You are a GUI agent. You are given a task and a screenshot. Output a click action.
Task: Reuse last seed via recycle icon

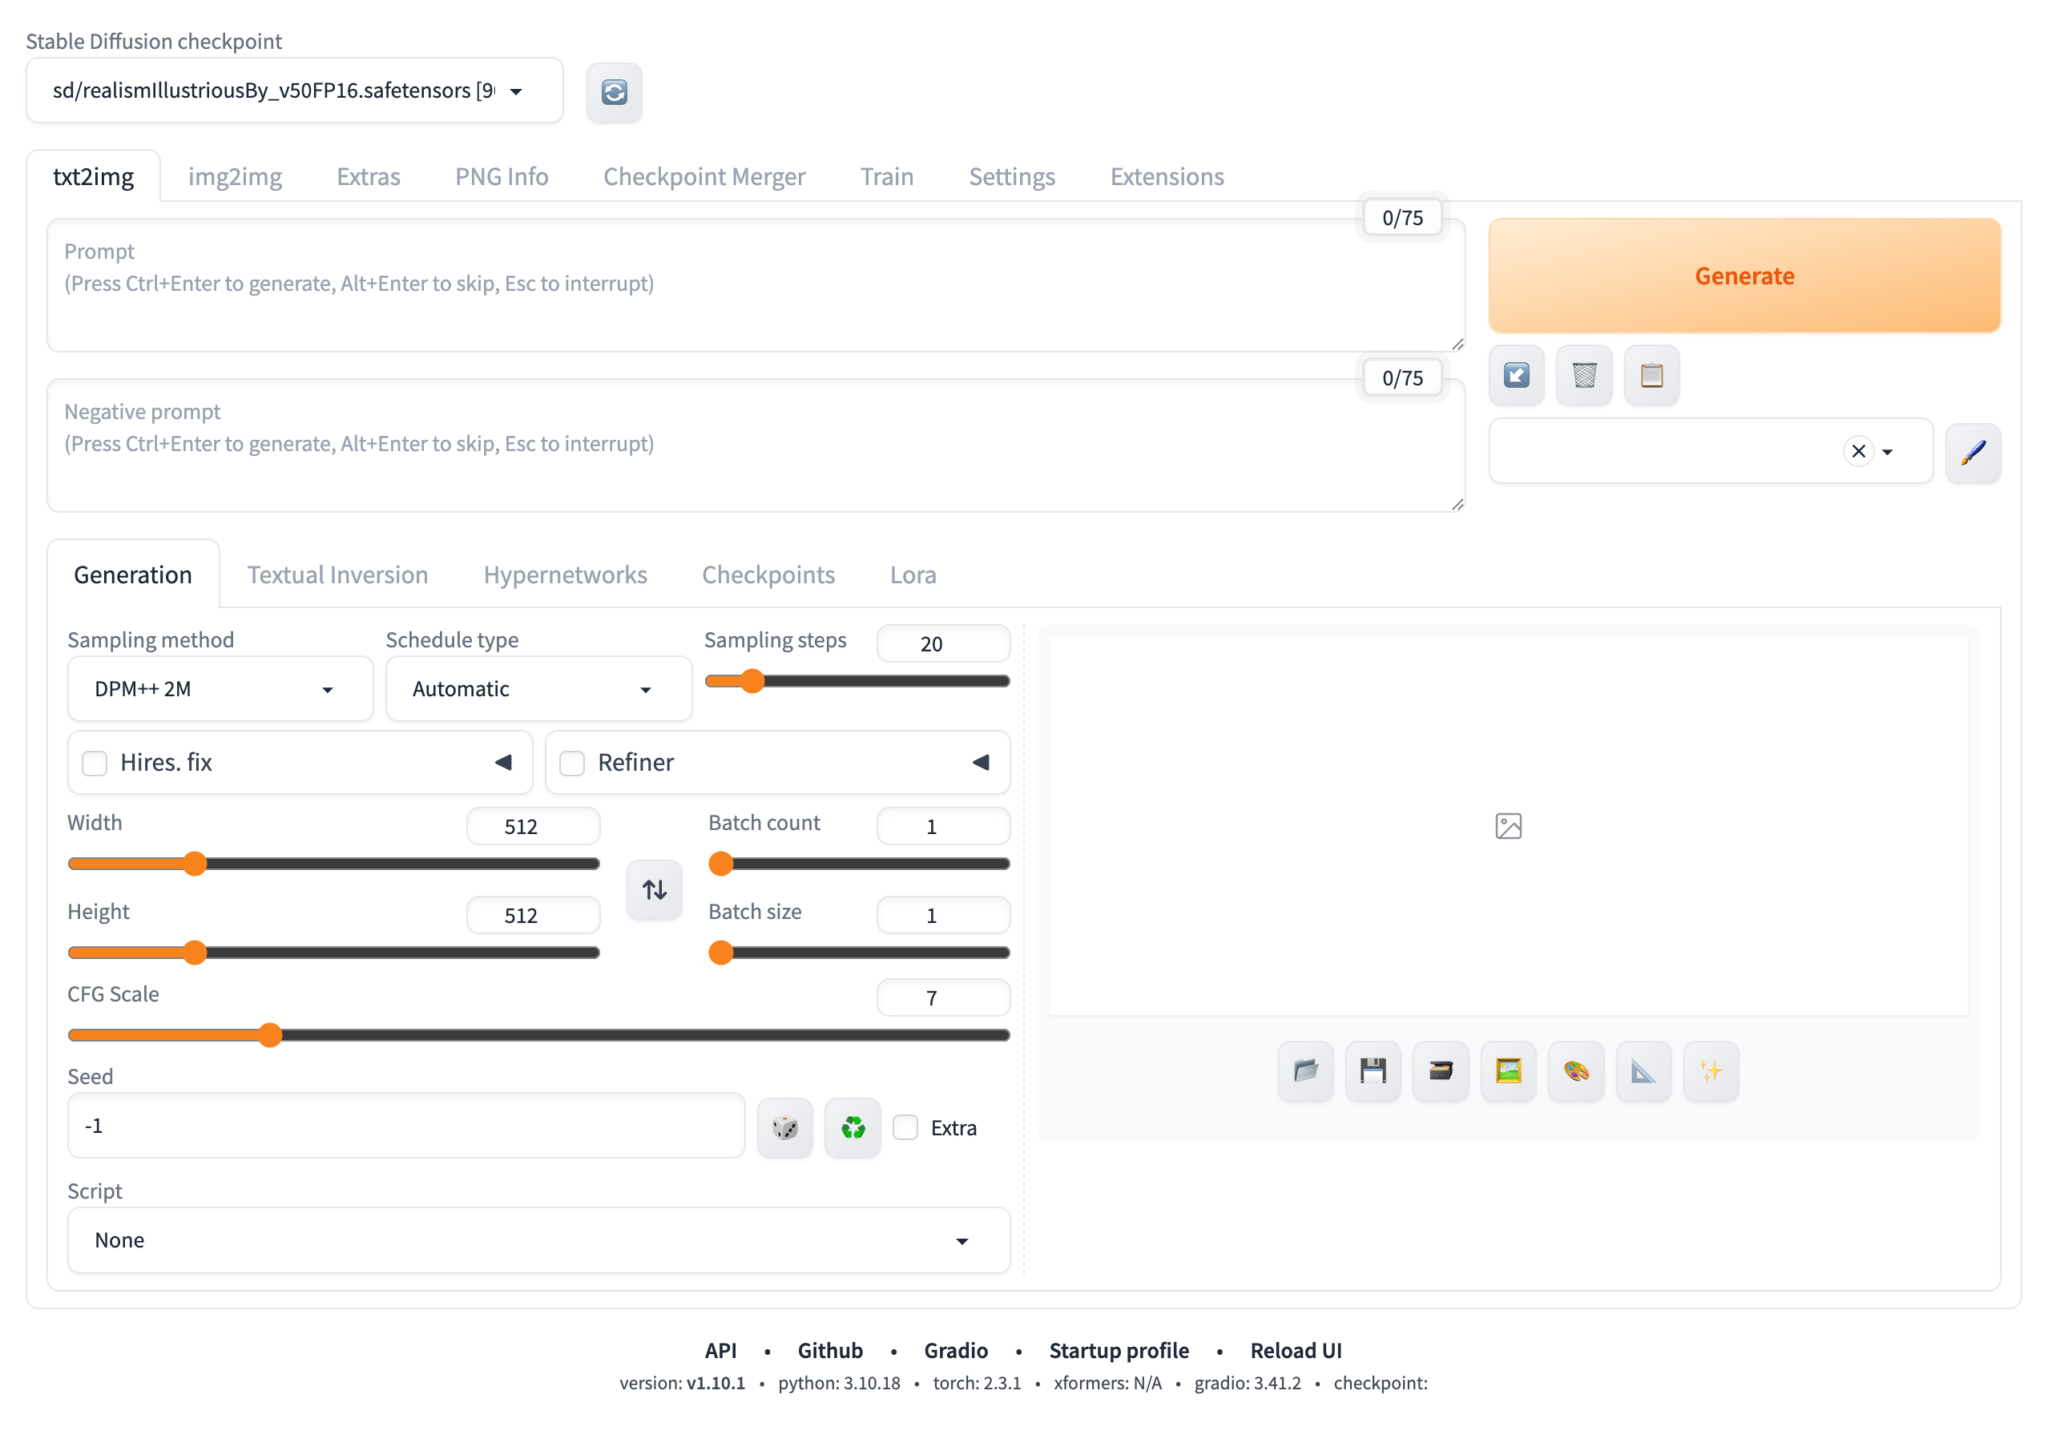point(851,1127)
